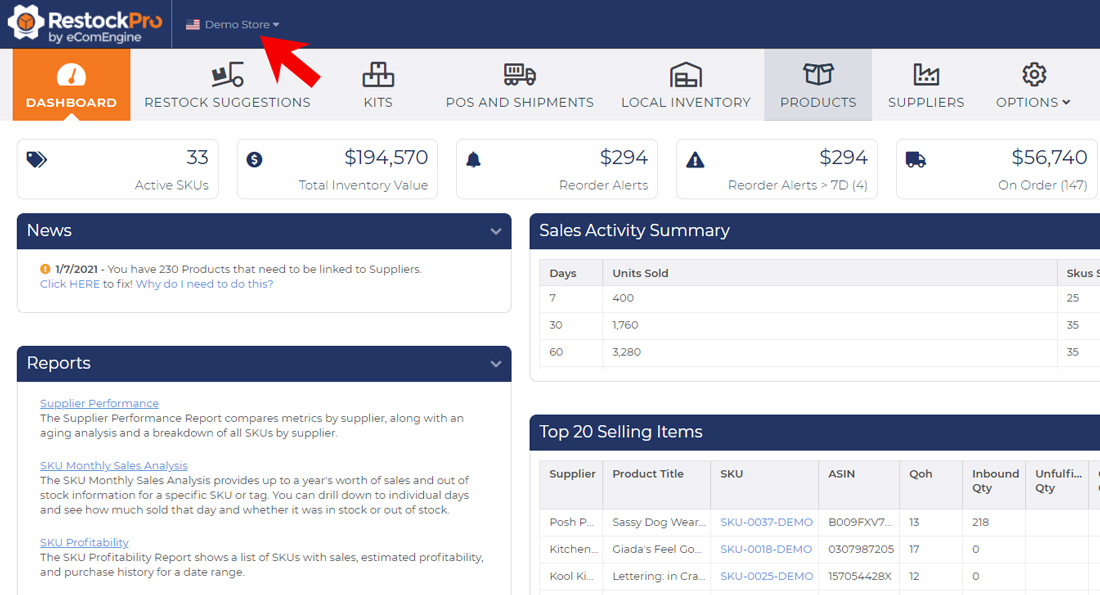Screen dimensions: 1100x595
Task: Click the Products open box icon
Action: click(x=818, y=75)
